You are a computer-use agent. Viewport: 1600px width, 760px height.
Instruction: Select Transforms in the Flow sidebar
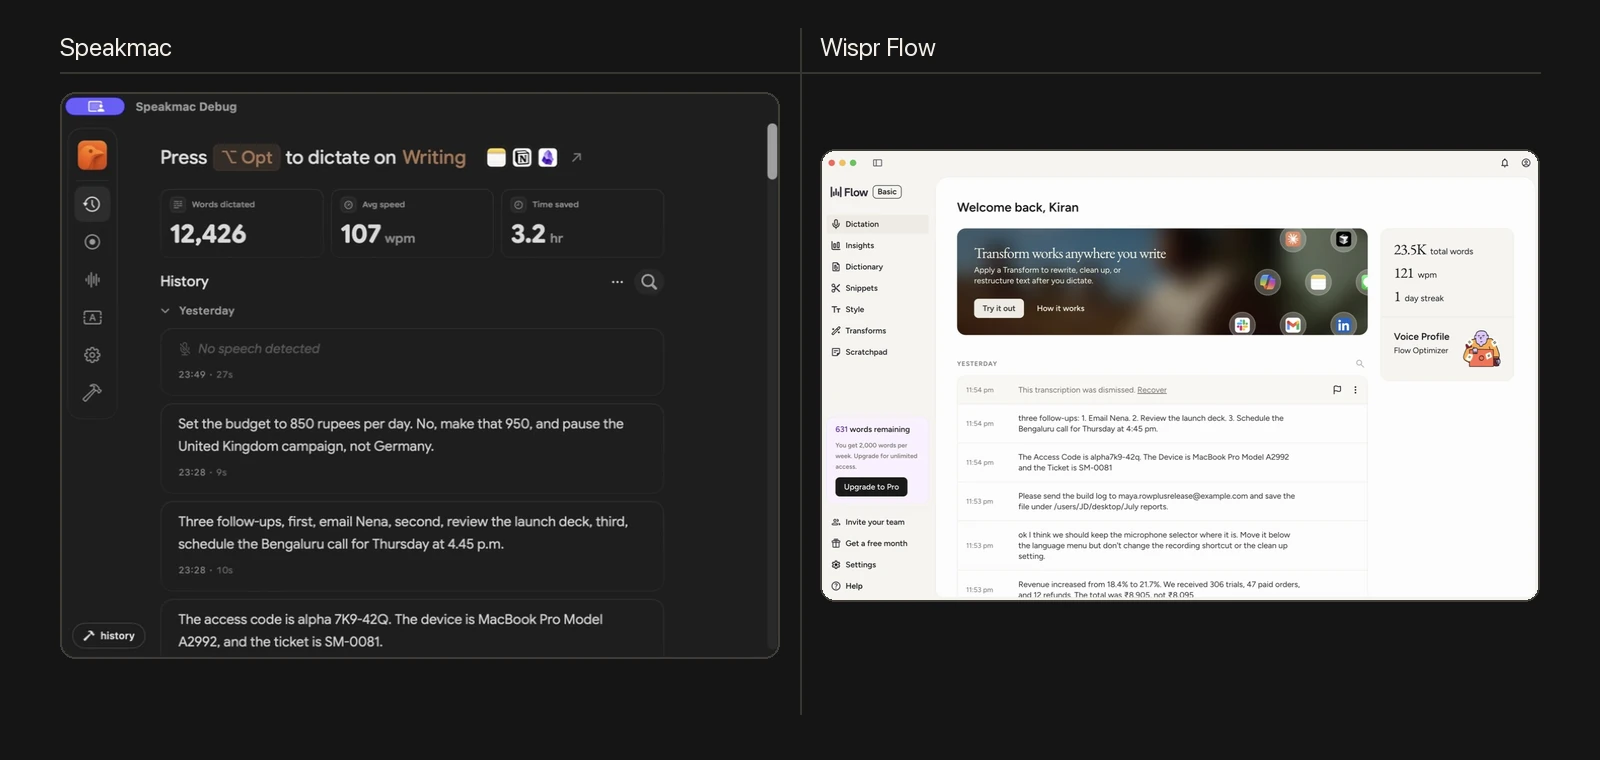[x=879, y=331]
